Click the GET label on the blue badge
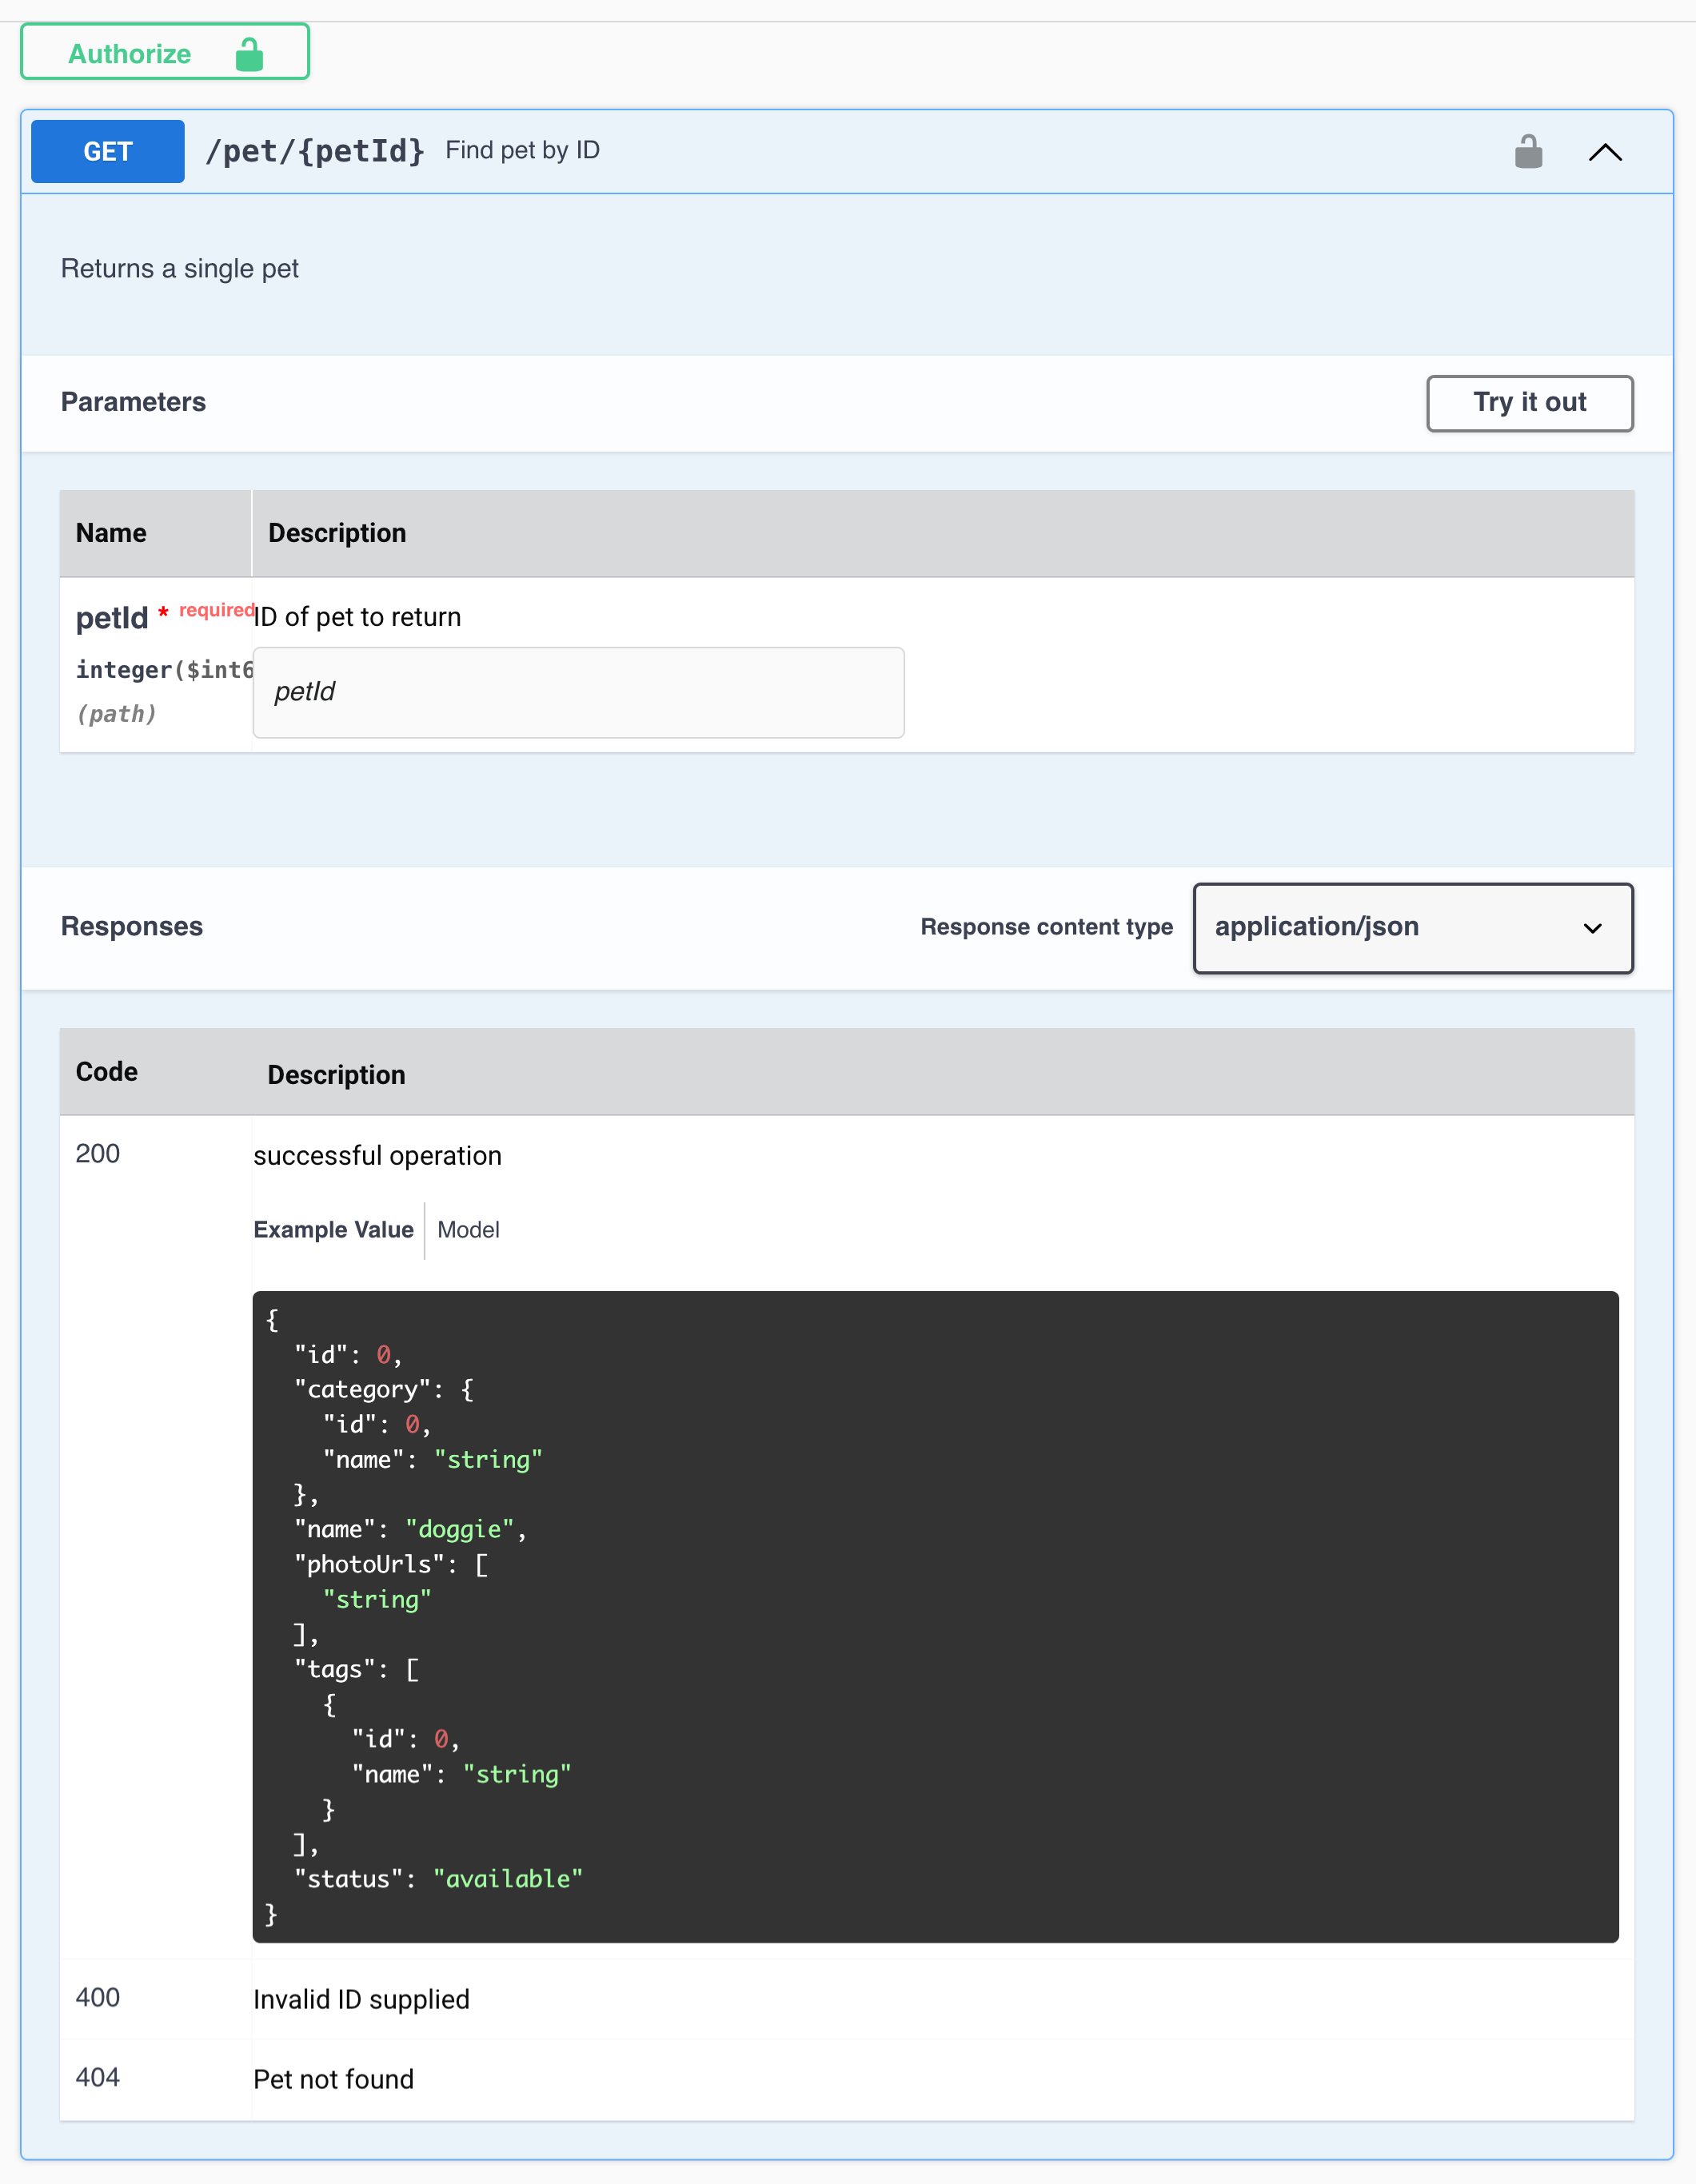 pyautogui.click(x=107, y=151)
